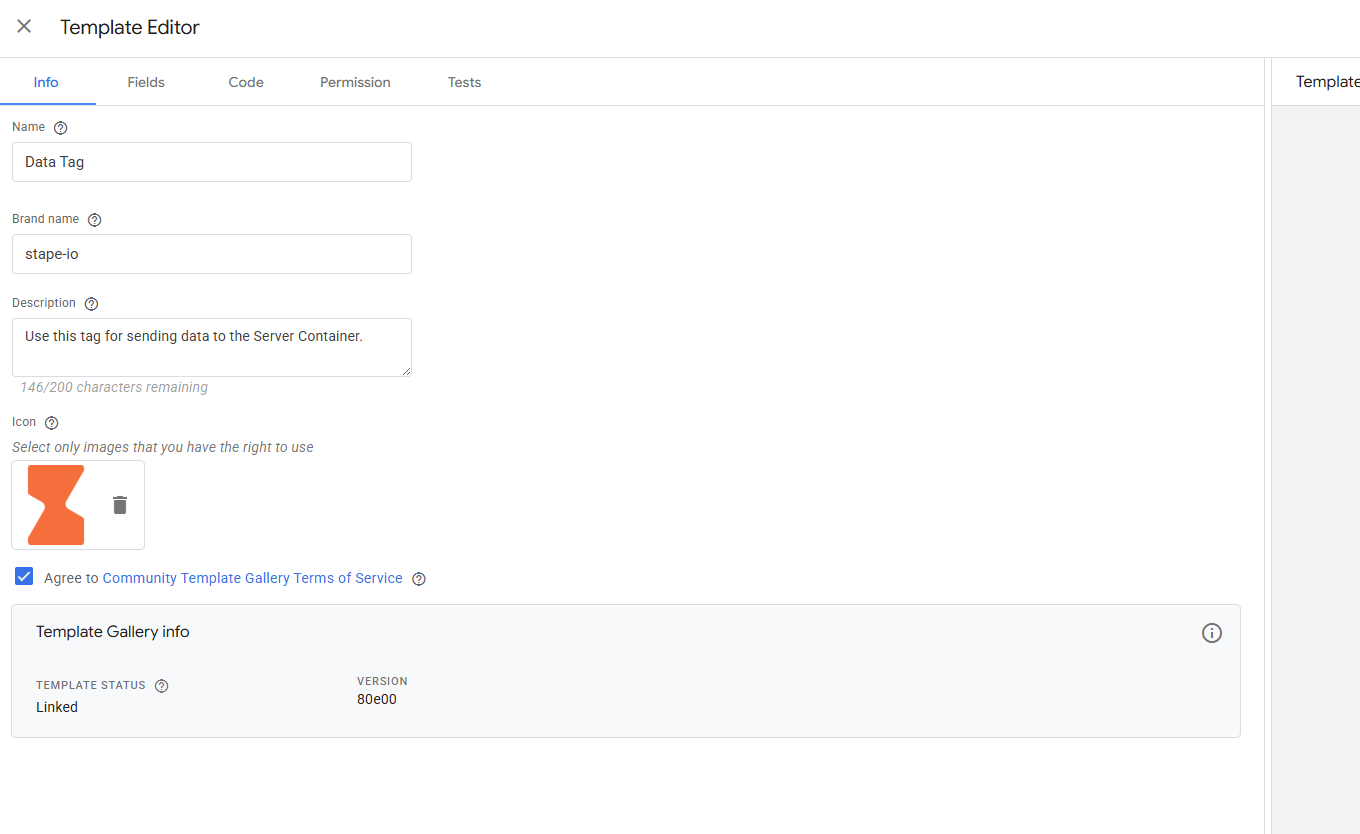Go to the Permission tab
1360x834 pixels.
[x=355, y=82]
